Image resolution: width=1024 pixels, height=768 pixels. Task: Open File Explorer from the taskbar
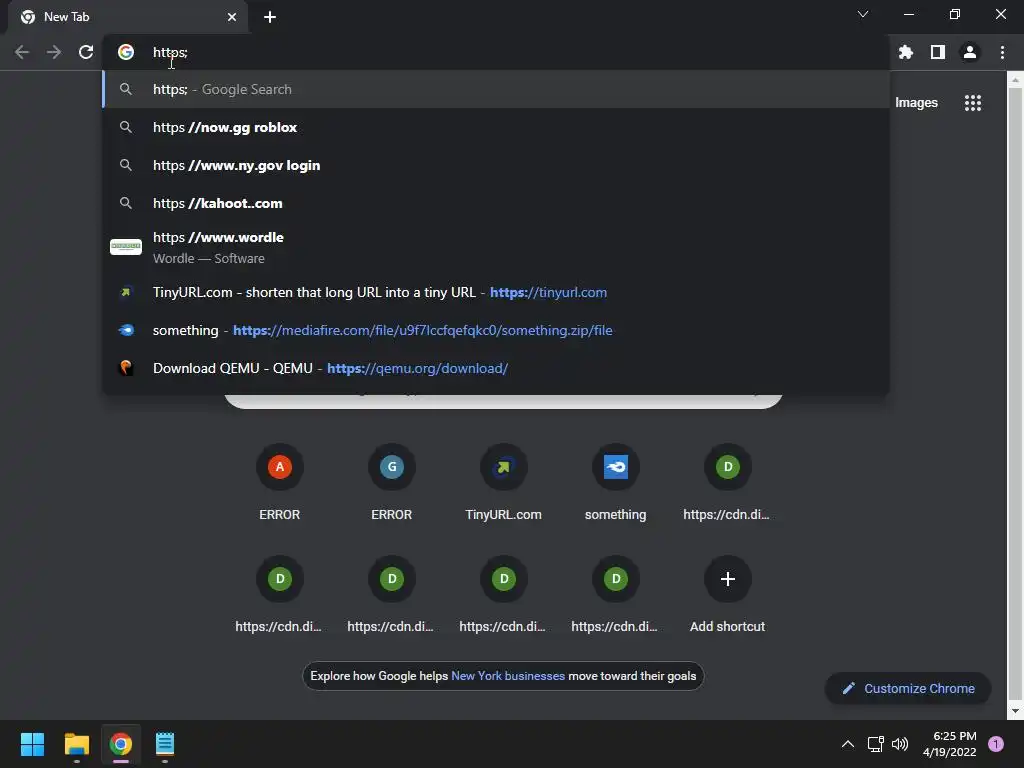click(x=76, y=744)
